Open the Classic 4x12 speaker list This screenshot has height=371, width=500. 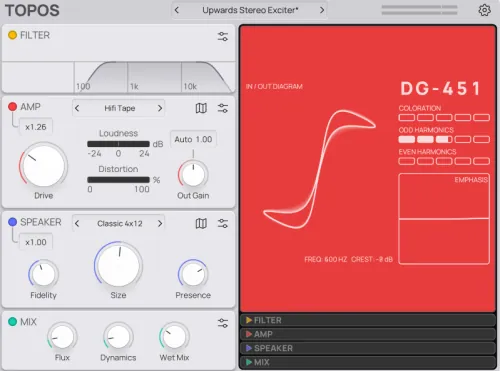(x=120, y=223)
